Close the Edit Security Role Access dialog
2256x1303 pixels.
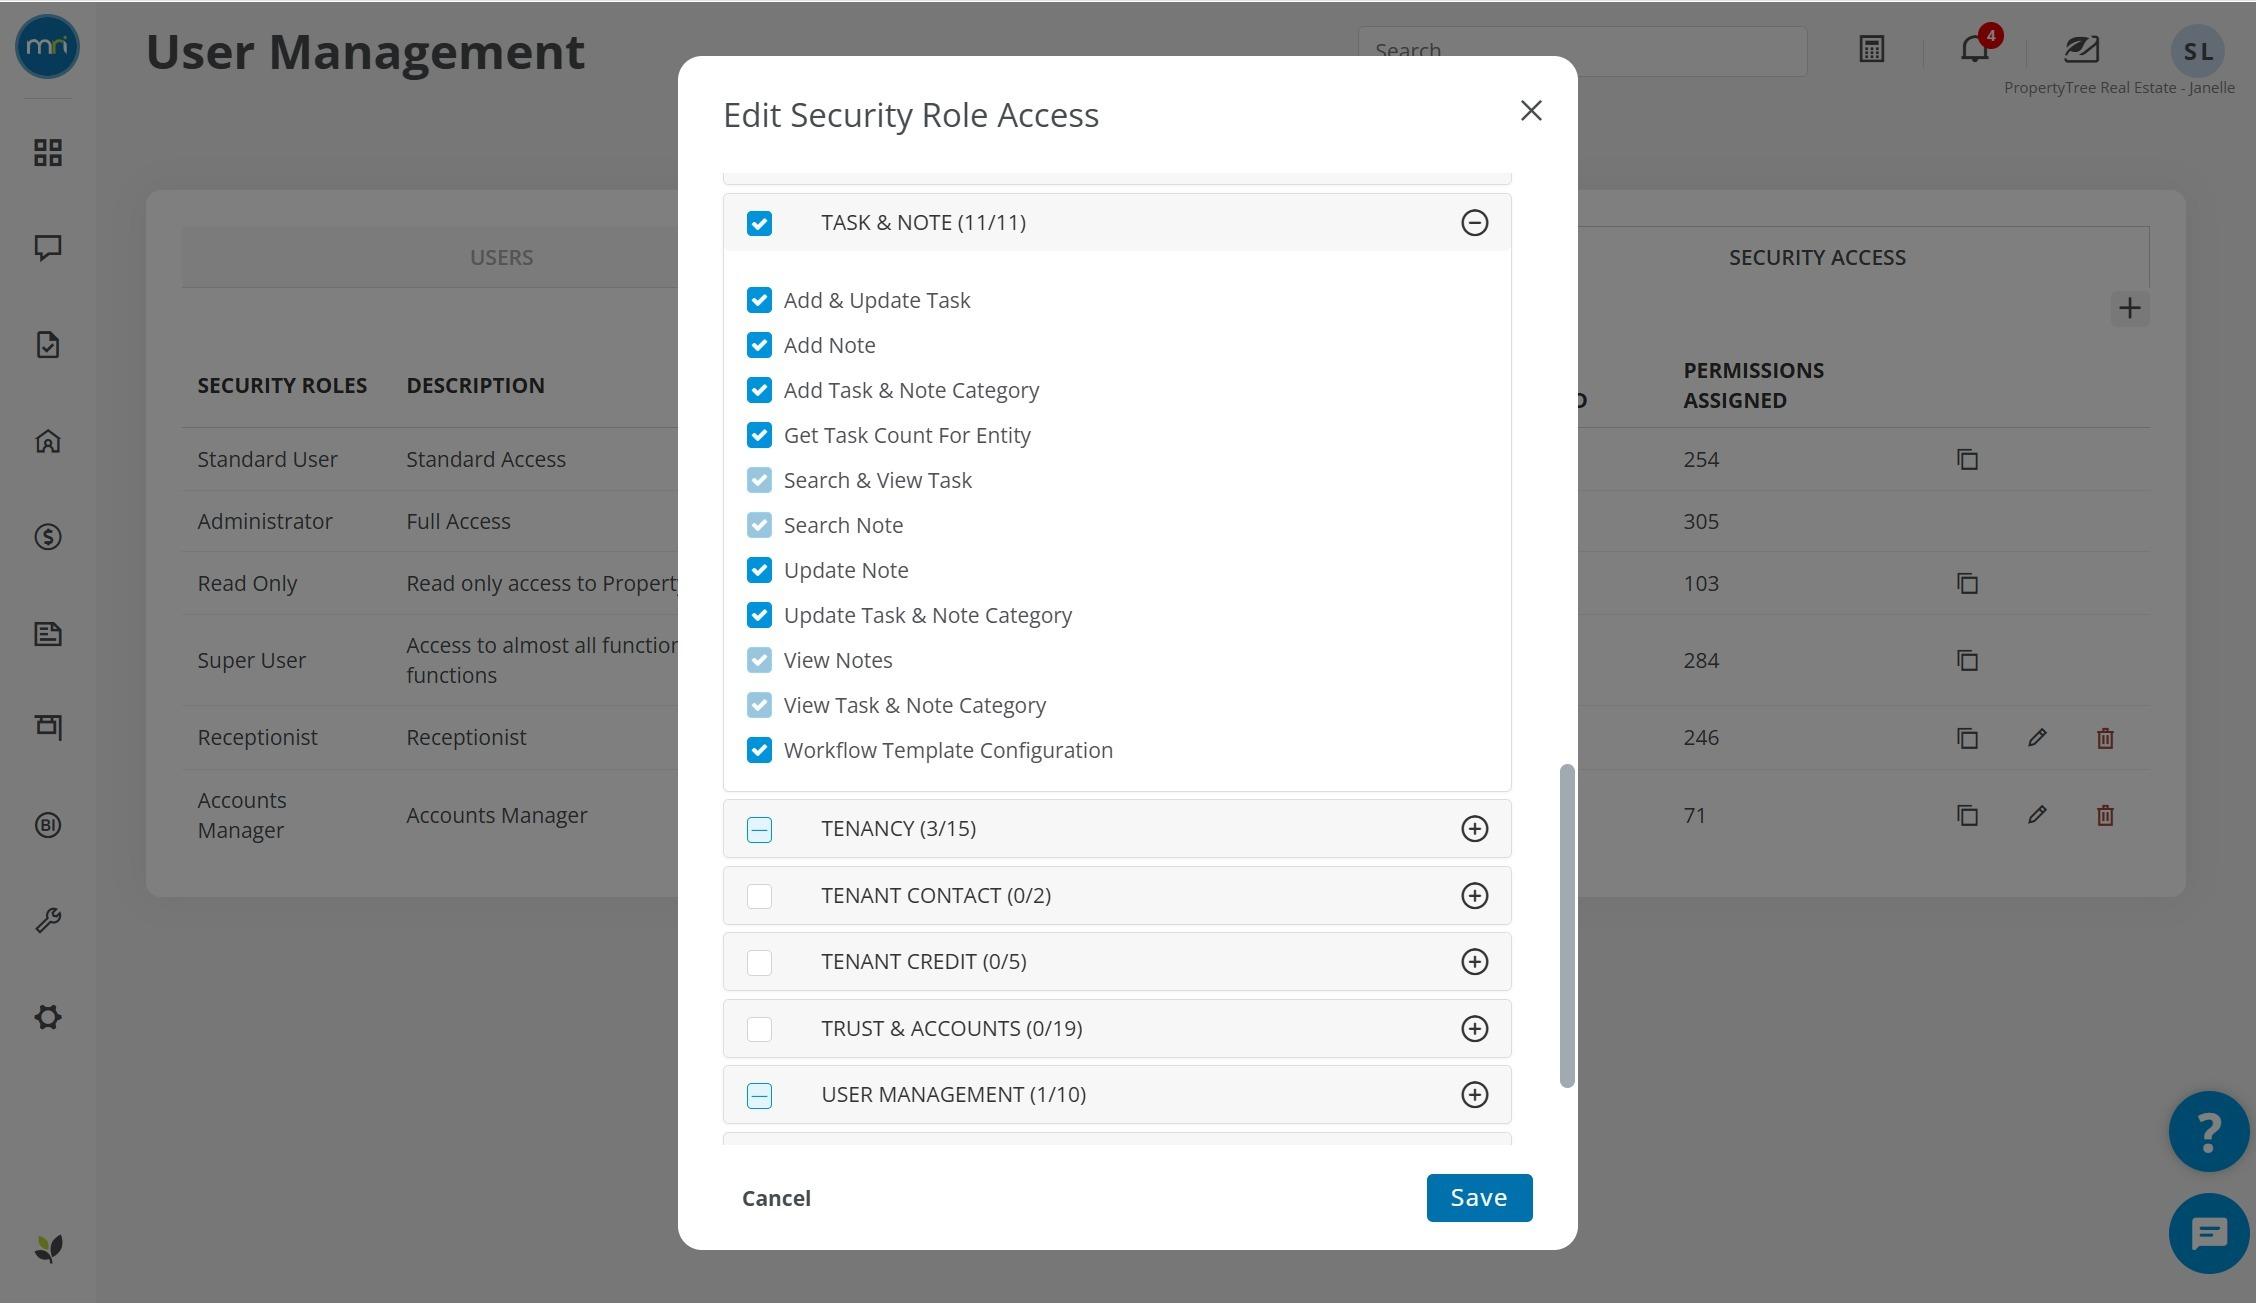[x=1531, y=110]
